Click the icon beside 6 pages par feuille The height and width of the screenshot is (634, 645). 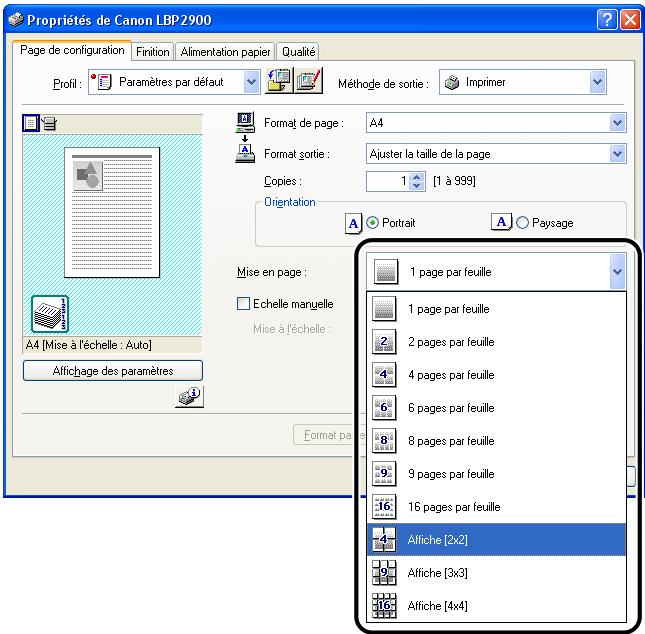click(384, 408)
